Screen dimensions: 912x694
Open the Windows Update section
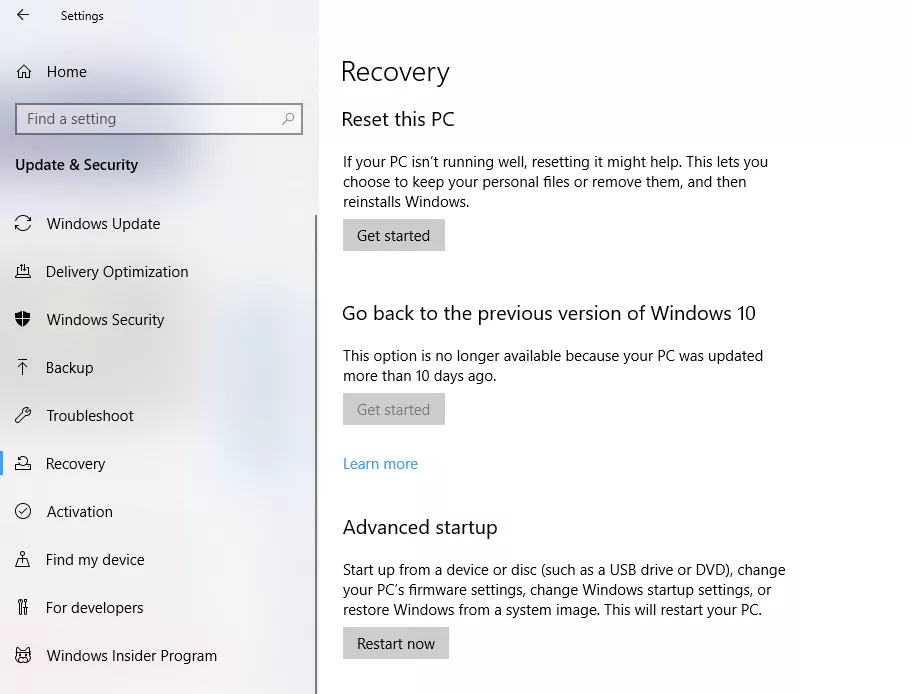[x=103, y=224]
